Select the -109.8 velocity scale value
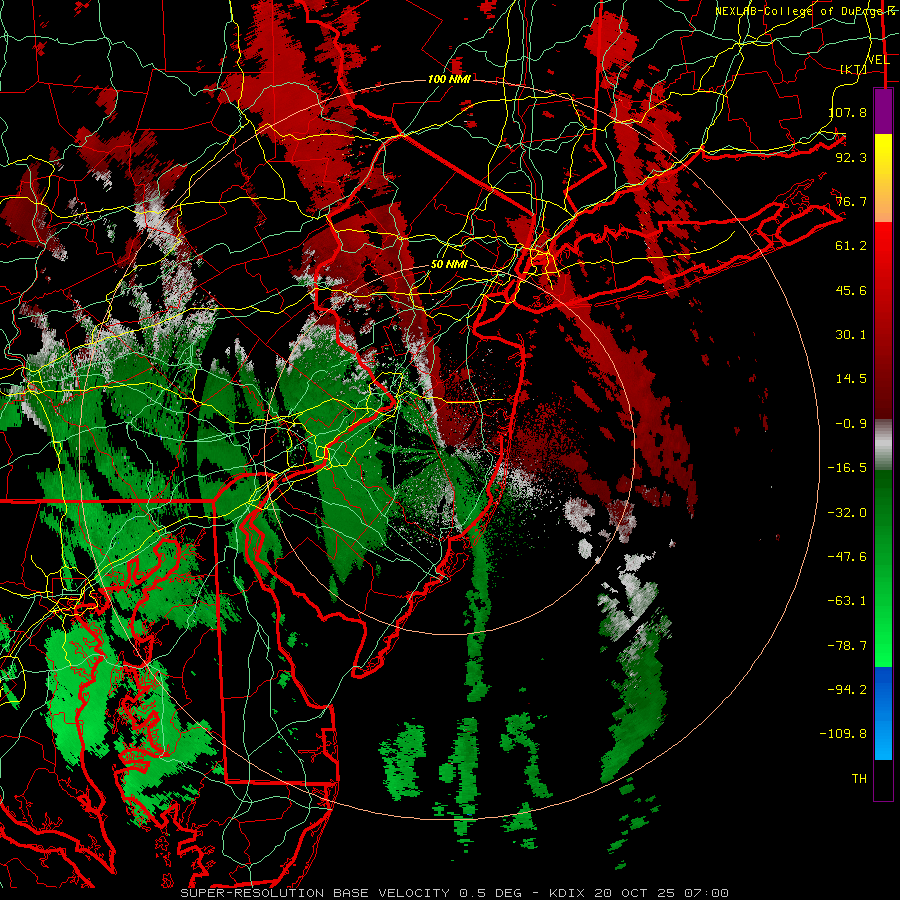The image size is (900, 900). pos(843,734)
